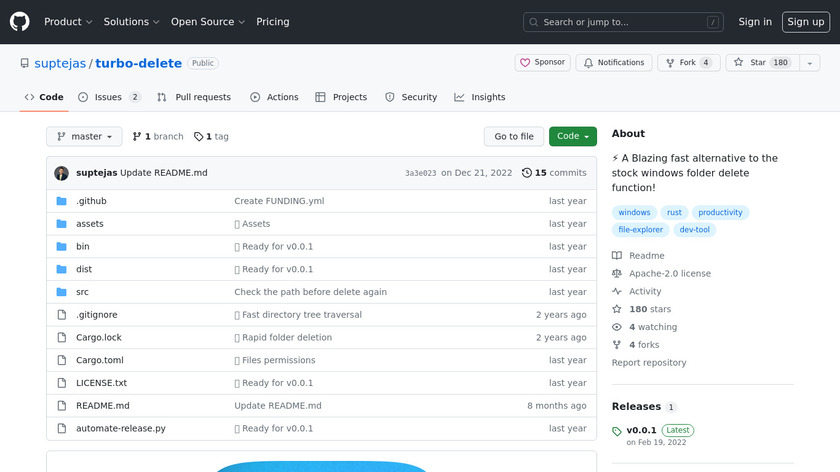Viewport: 840px width, 472px height.
Task: Open the commit history clock icon
Action: (527, 173)
